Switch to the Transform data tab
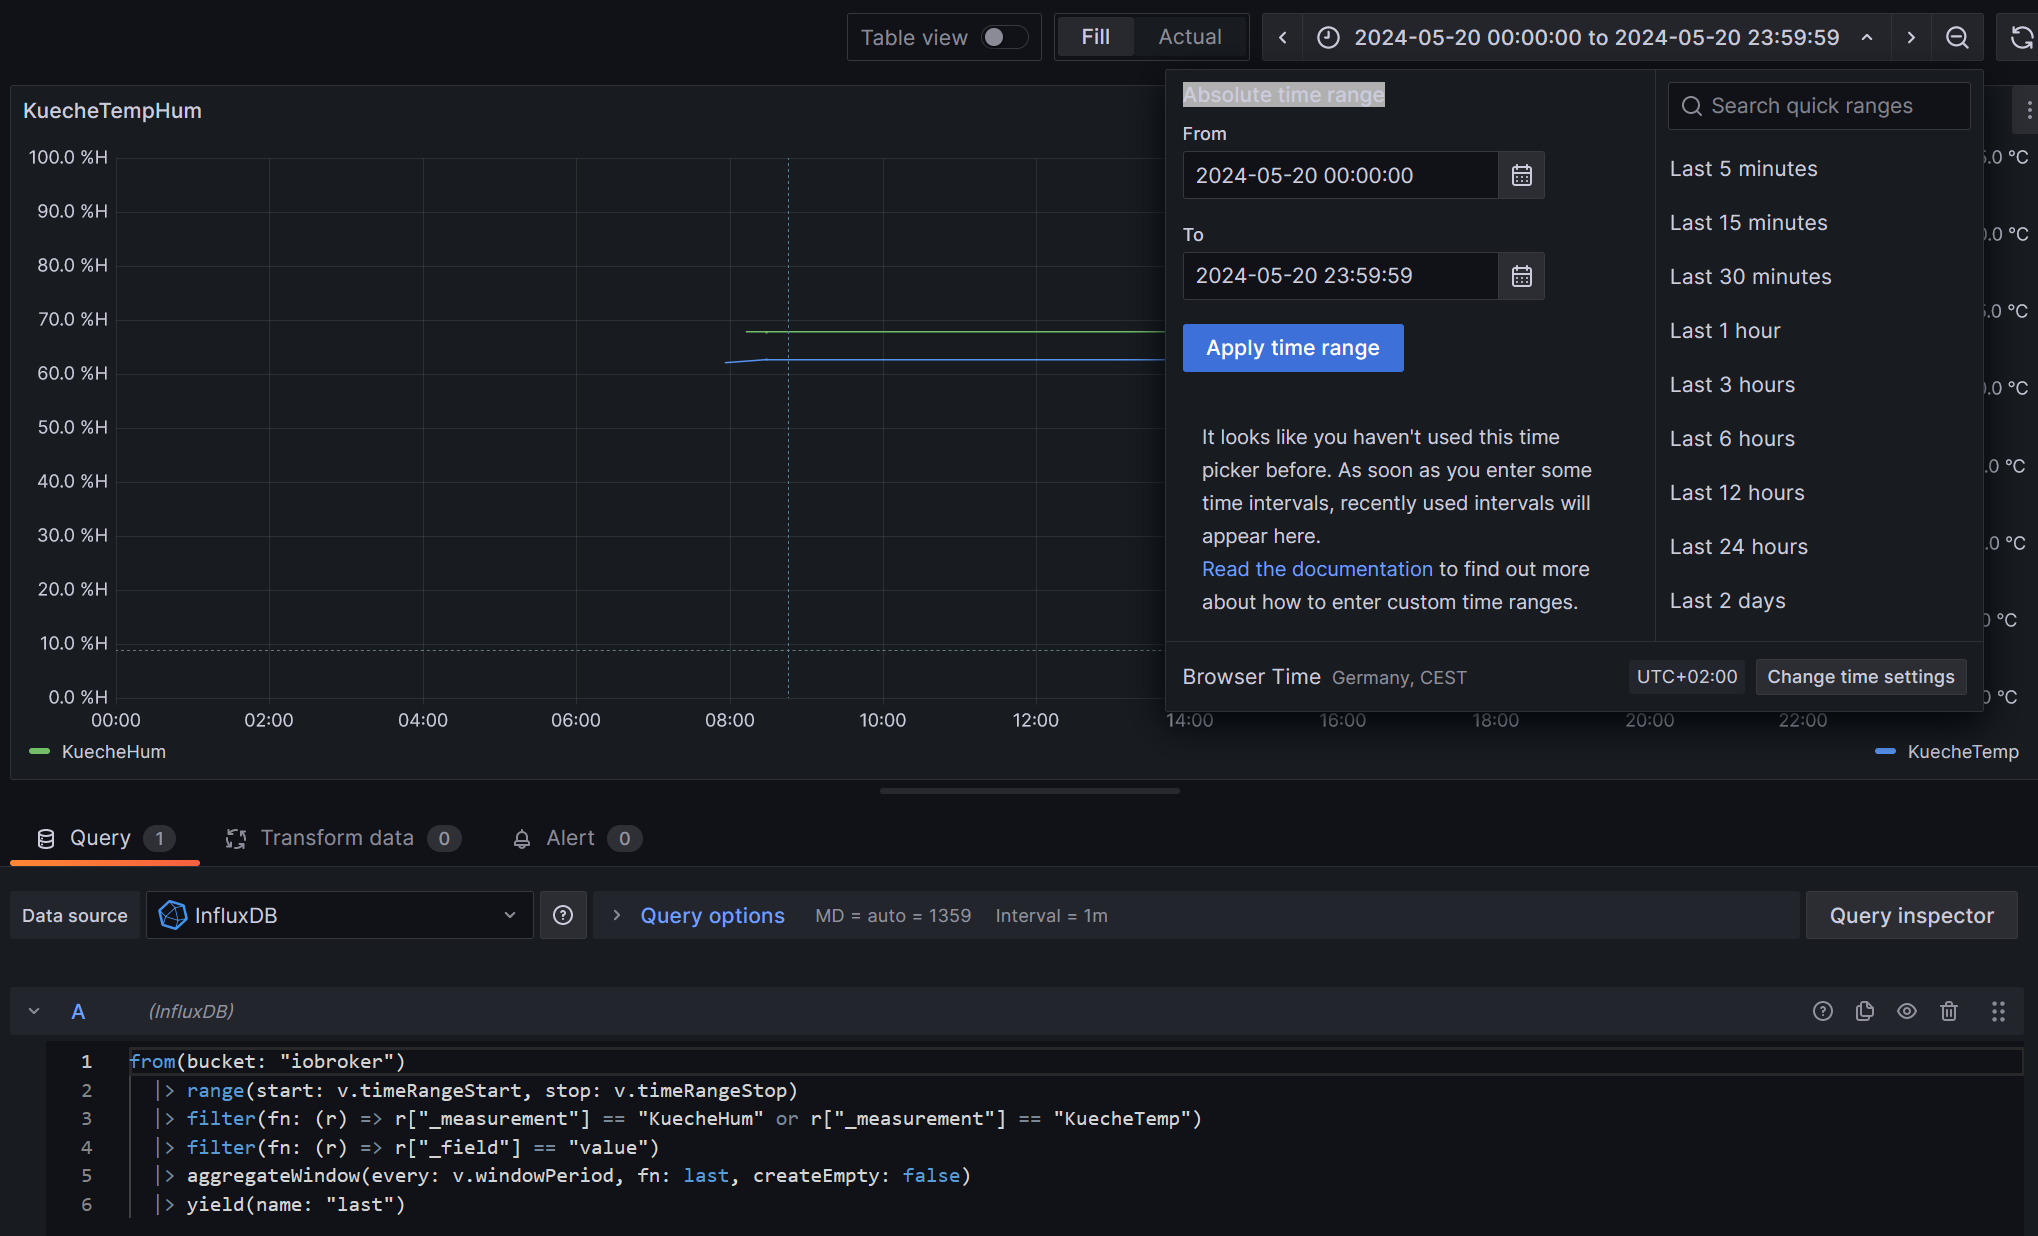2038x1236 pixels. [337, 838]
